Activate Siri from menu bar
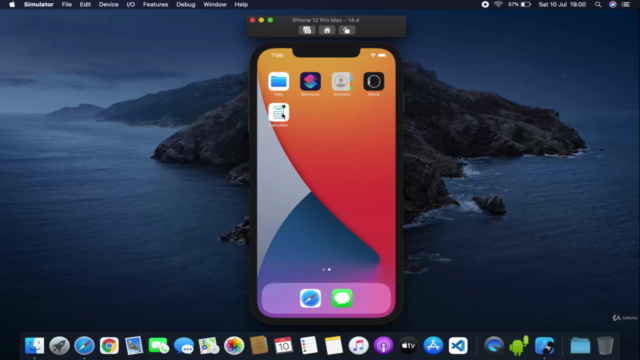 (x=612, y=4)
